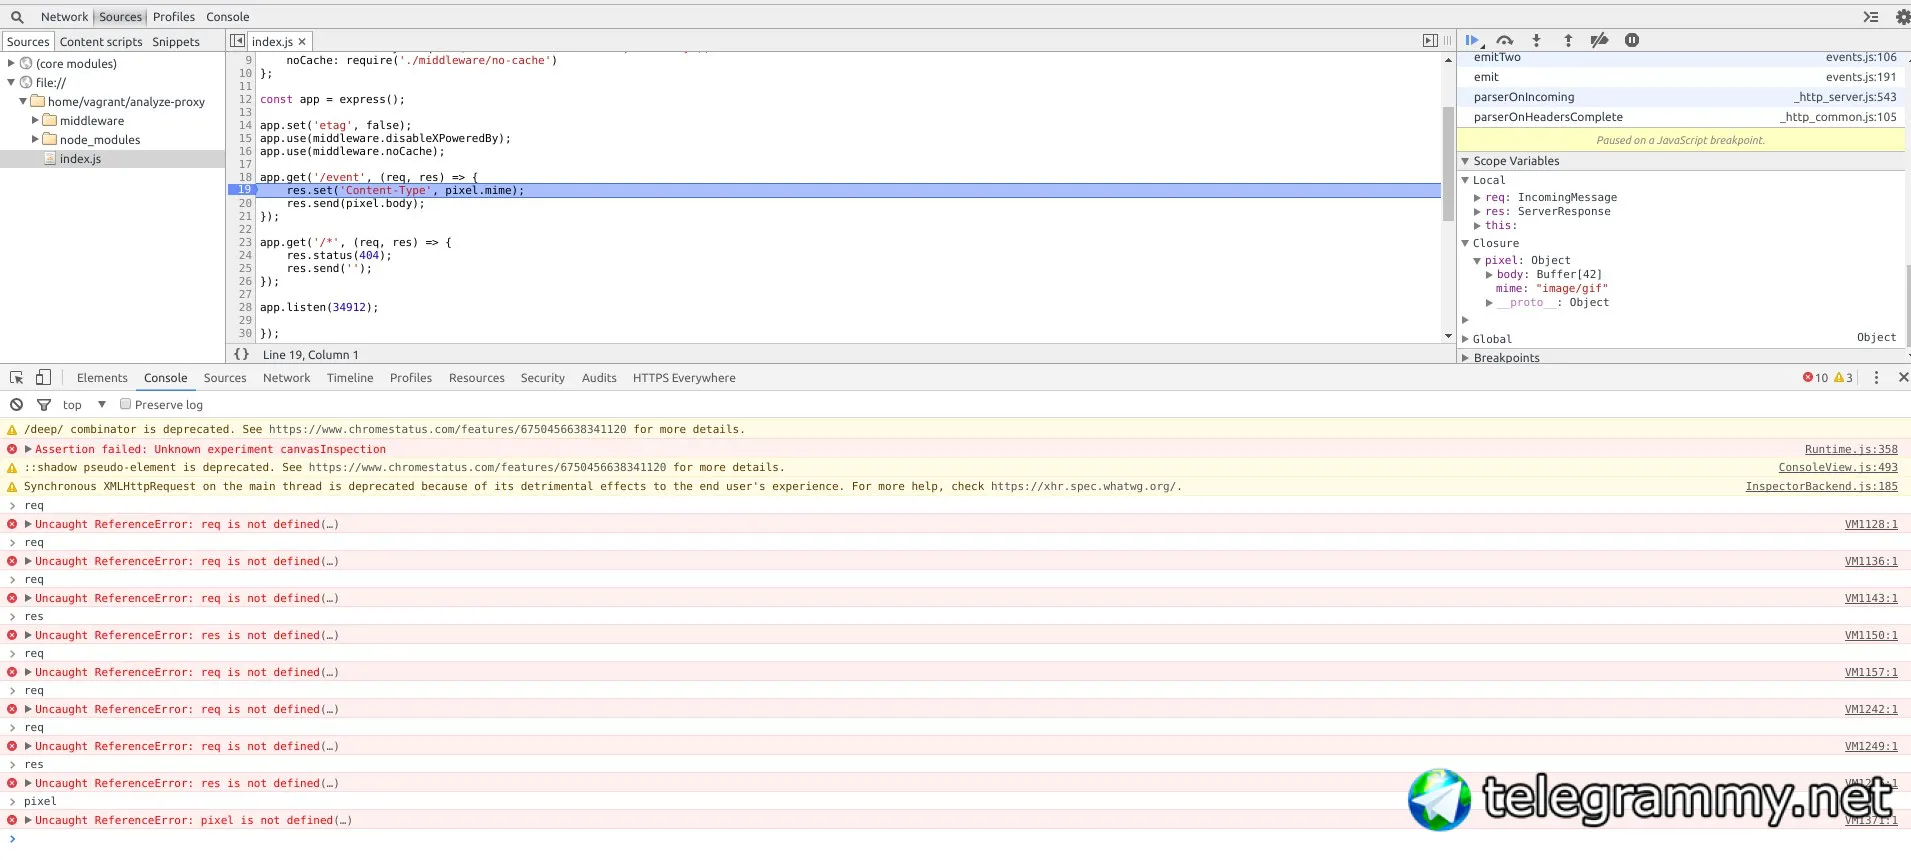
Task: Click the yellow warning count icon
Action: point(1839,378)
